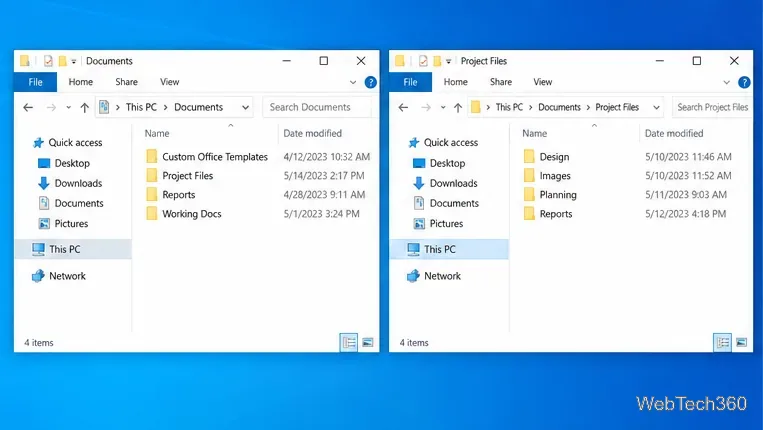Go back in Project Files window
This screenshot has width=763, height=430.
[x=403, y=108]
